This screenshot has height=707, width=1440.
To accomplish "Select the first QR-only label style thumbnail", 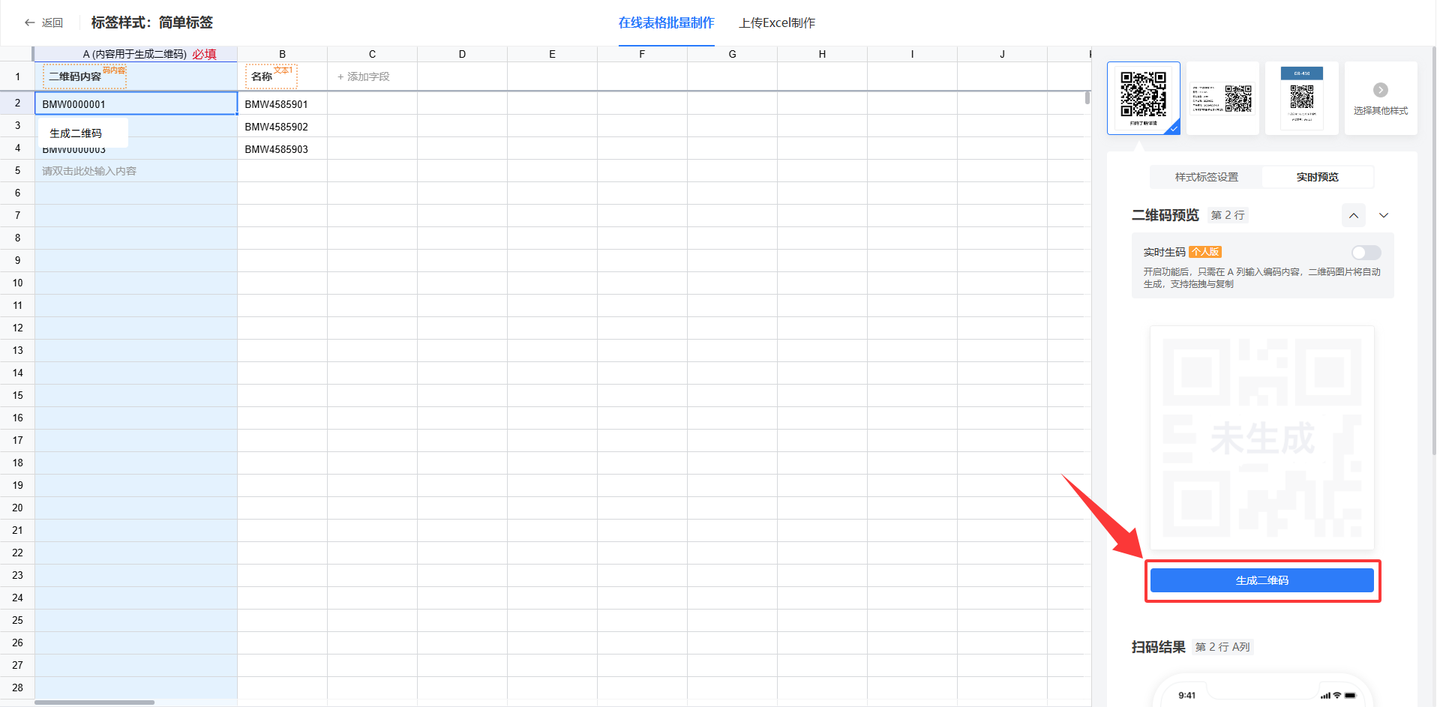I will (1143, 97).
